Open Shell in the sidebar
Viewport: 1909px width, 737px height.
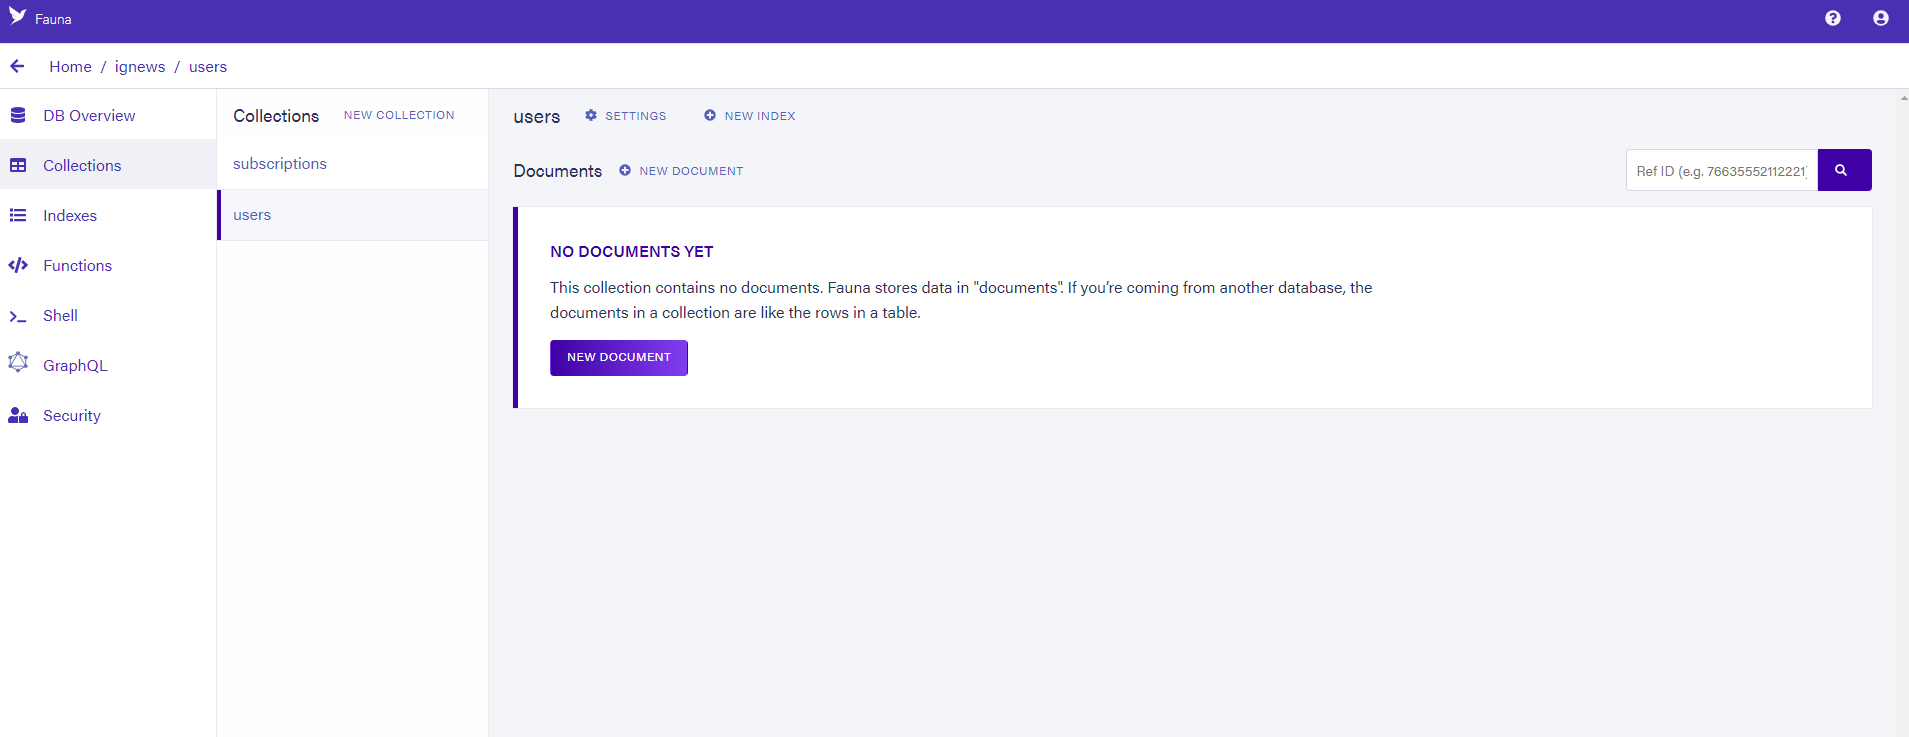[108, 315]
